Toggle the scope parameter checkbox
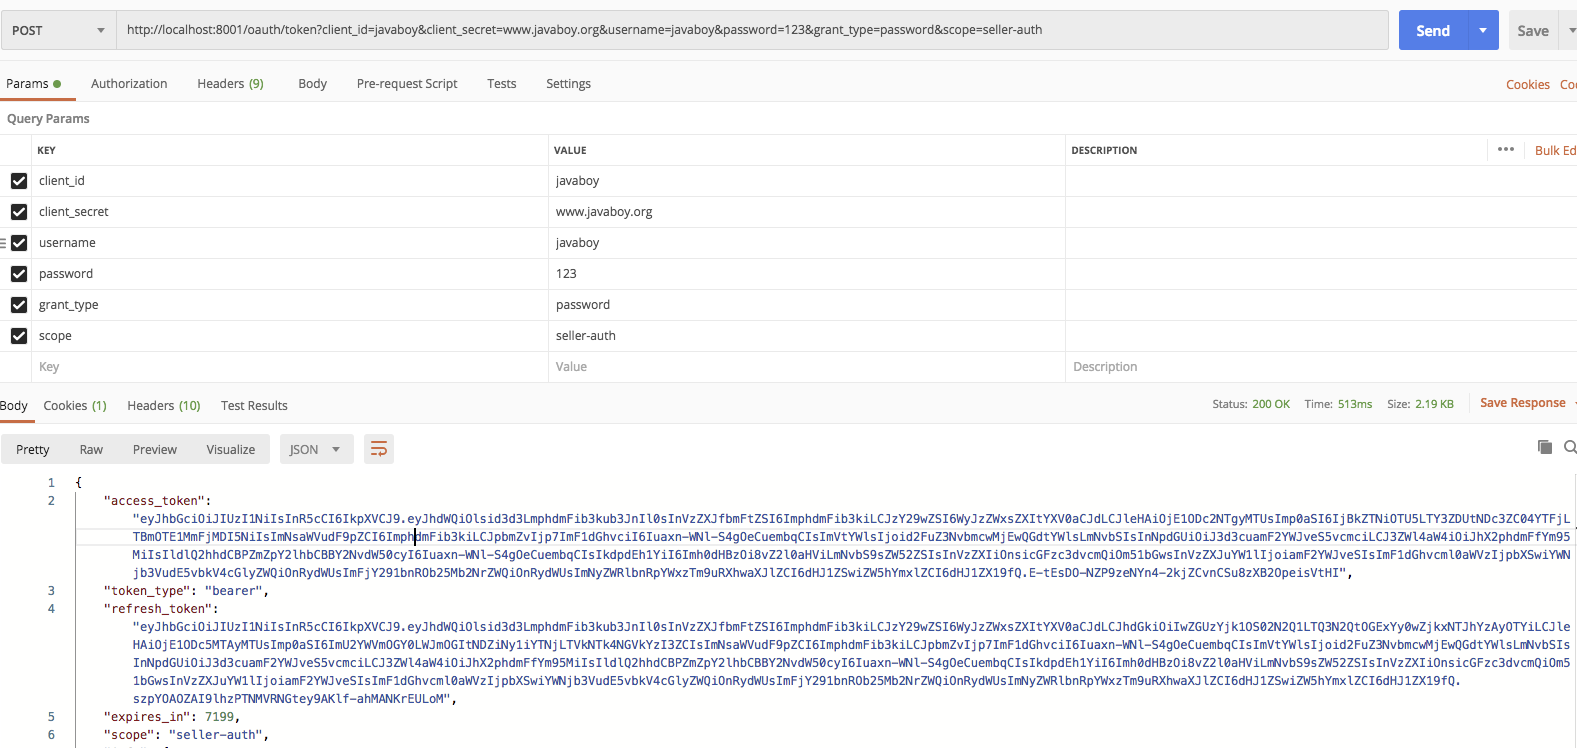This screenshot has width=1577, height=748. click(19, 336)
